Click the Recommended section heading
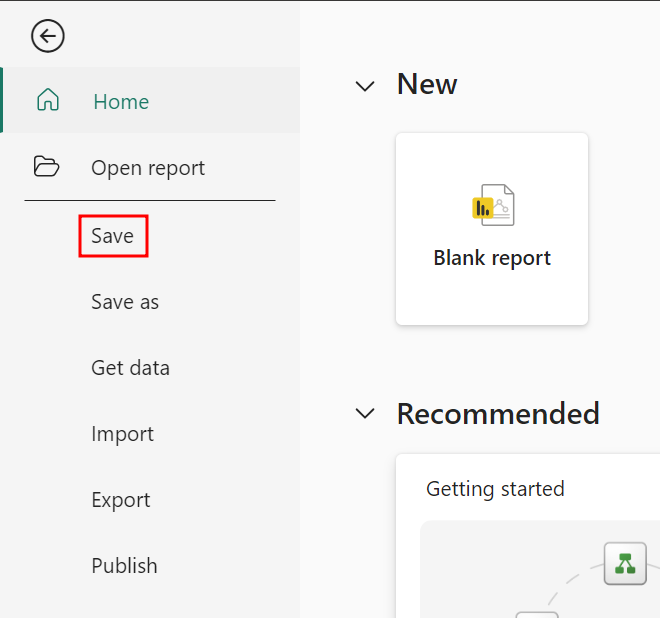660x618 pixels. point(498,414)
